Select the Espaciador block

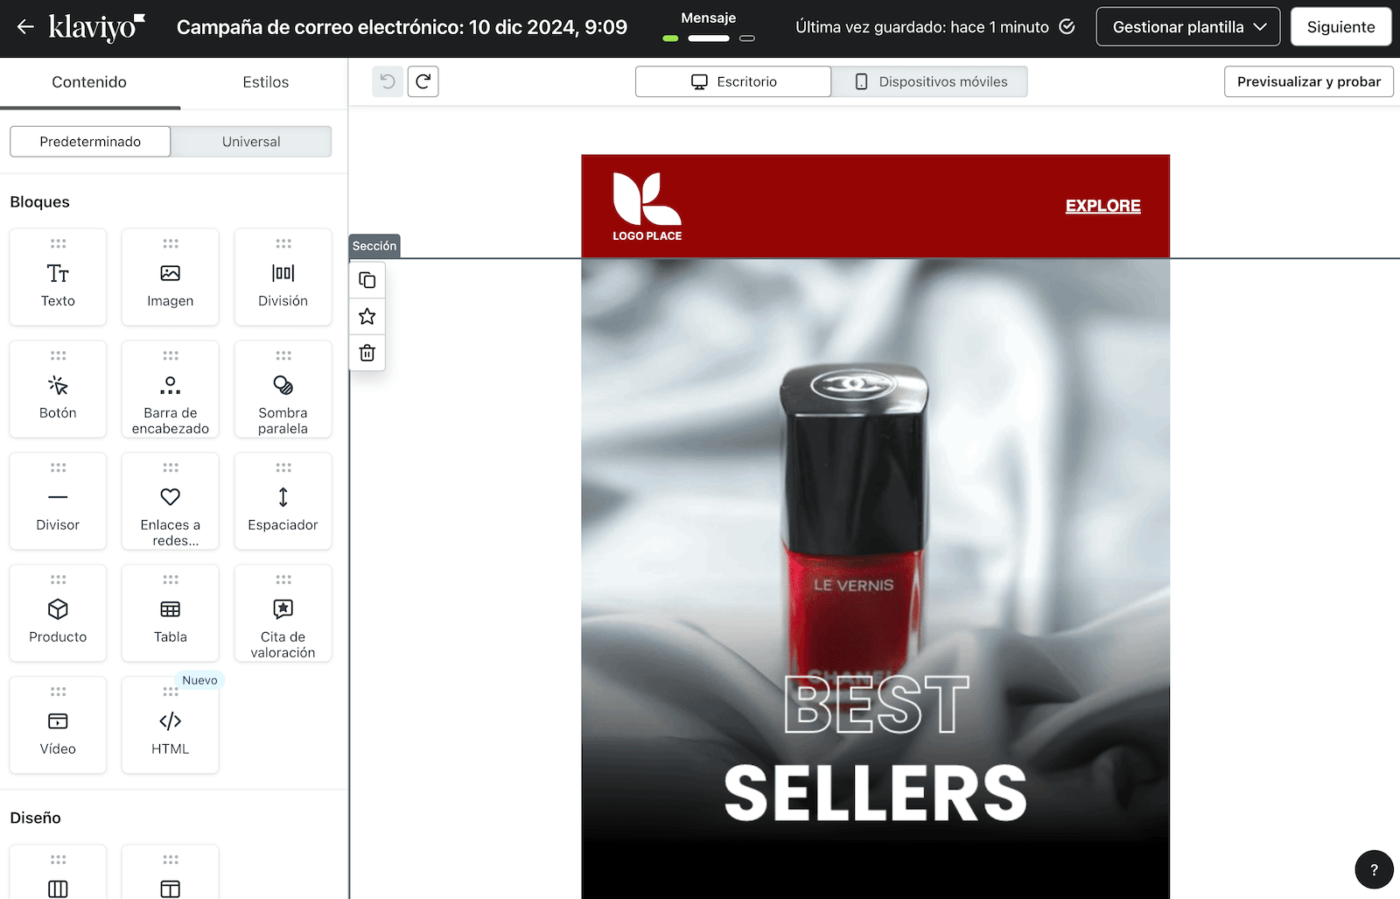click(x=283, y=501)
